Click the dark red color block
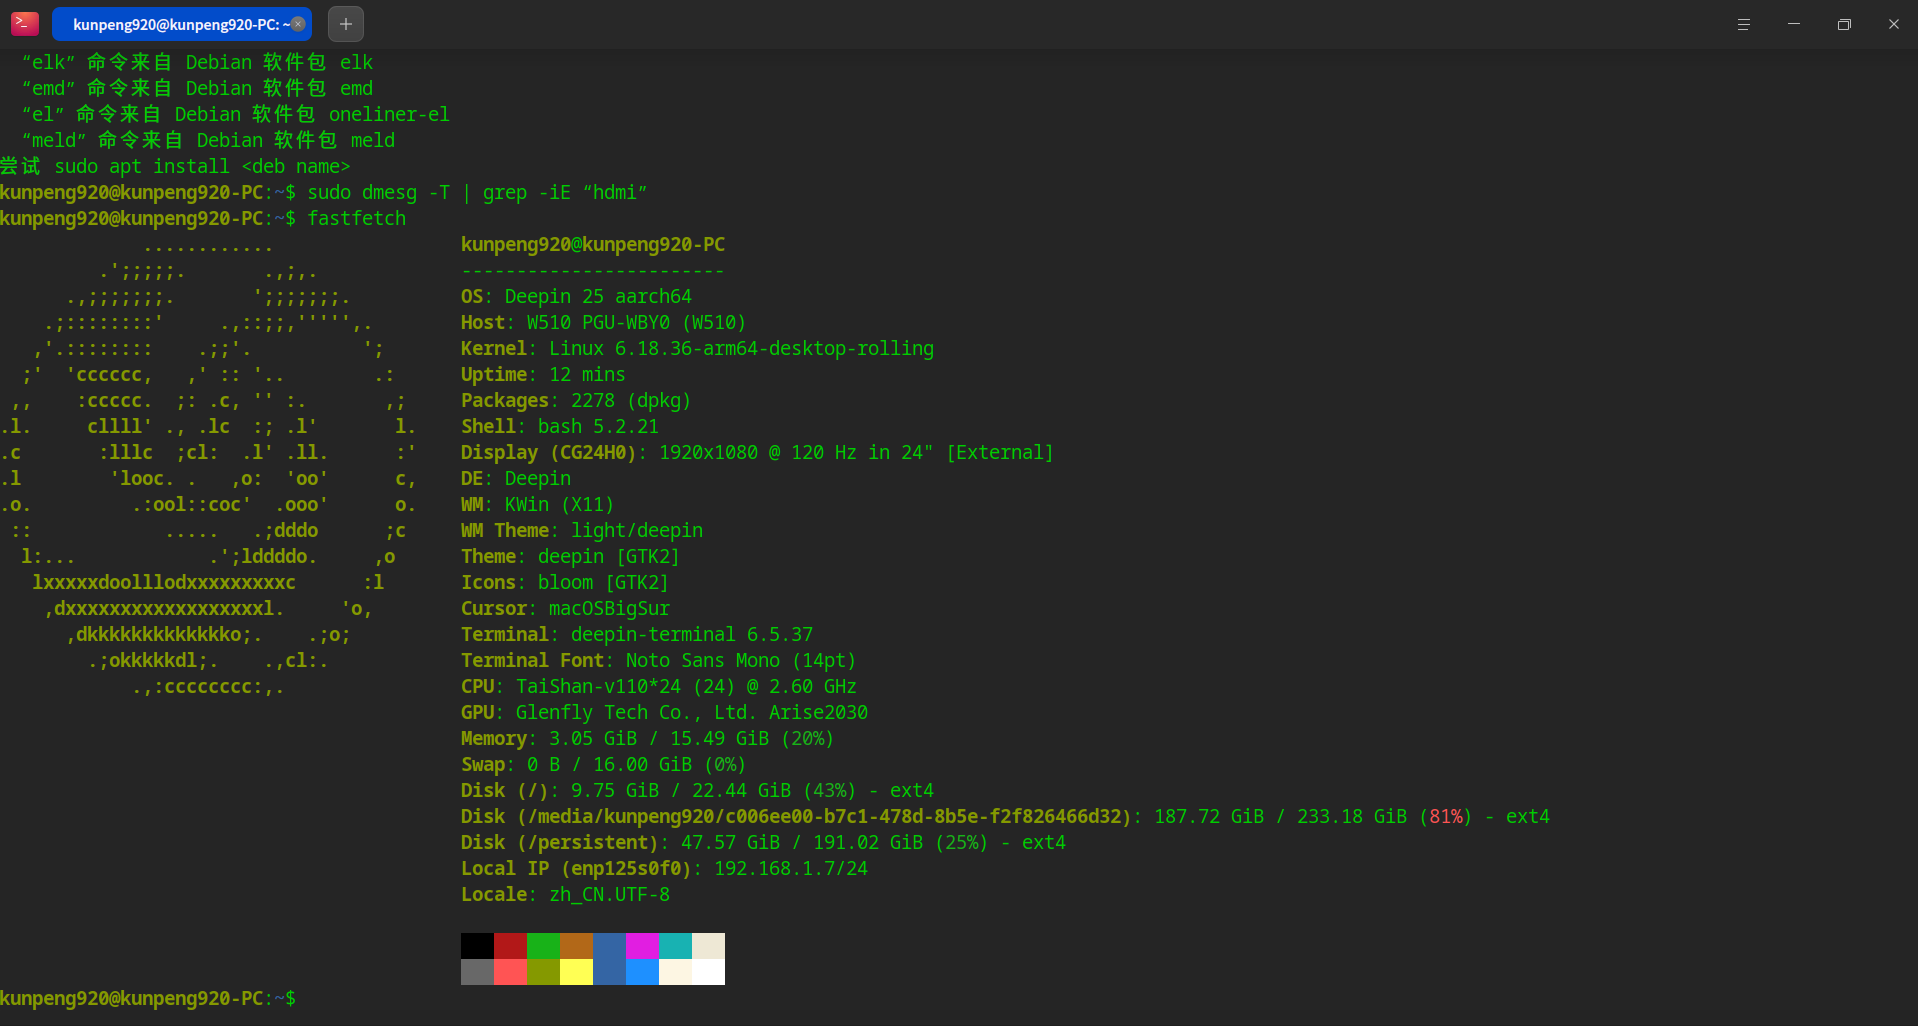The image size is (1918, 1026). 510,946
